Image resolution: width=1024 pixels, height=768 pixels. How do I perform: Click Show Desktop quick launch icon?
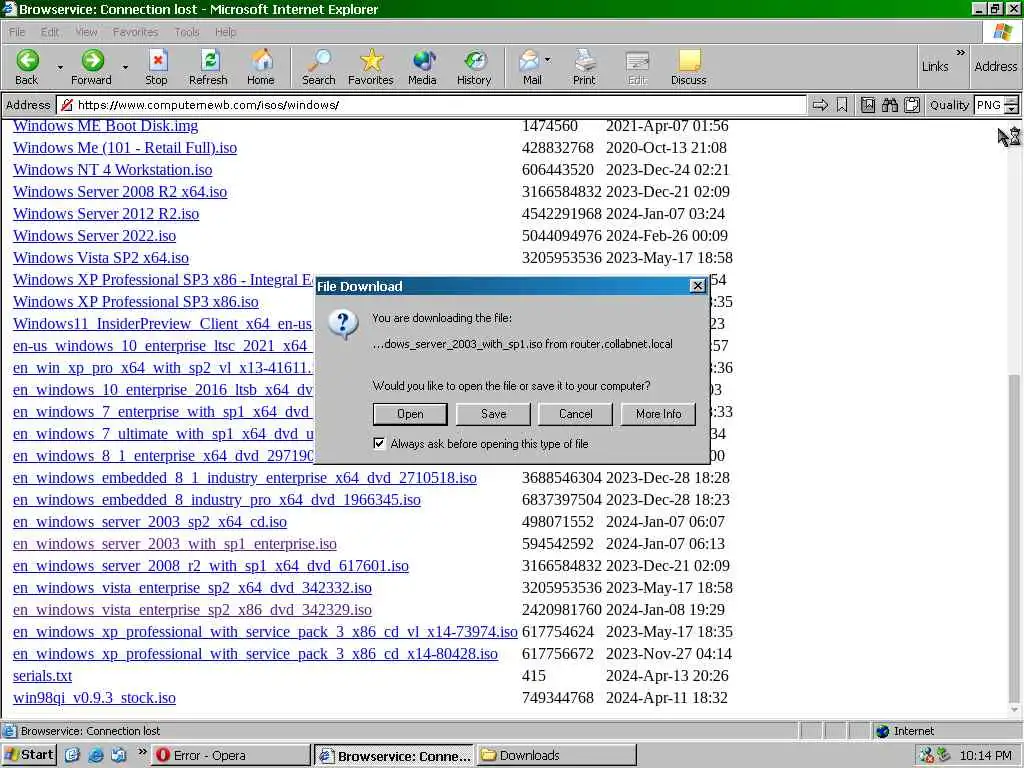coord(72,755)
